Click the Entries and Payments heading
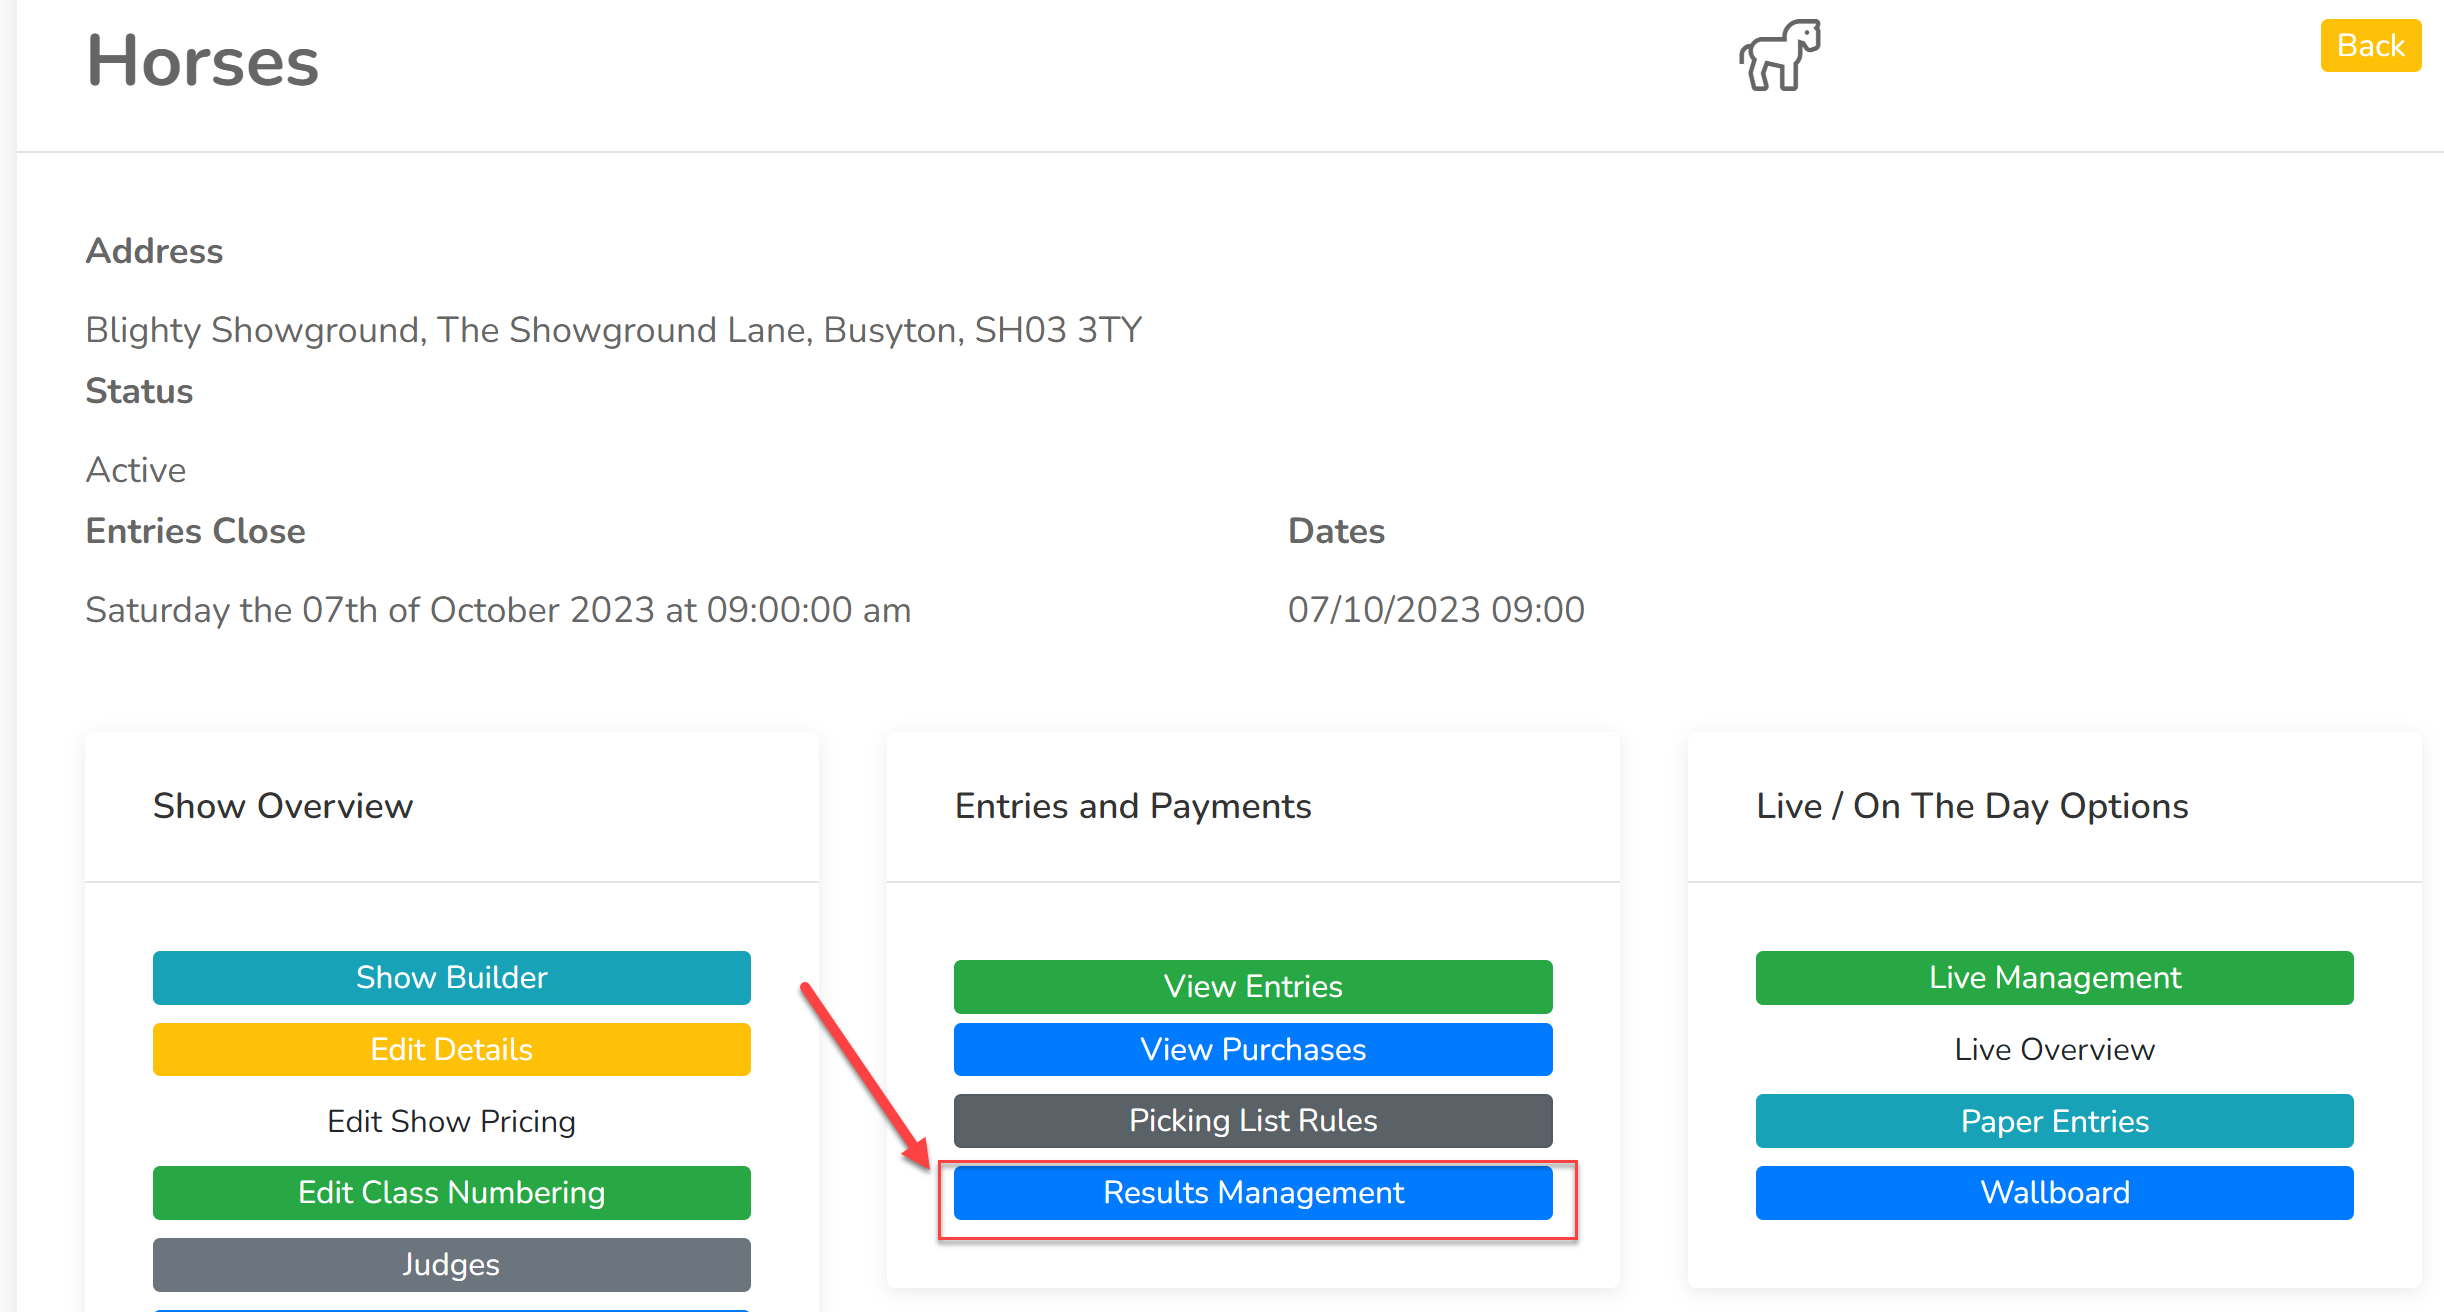Viewport: 2444px width, 1312px height. coord(1133,806)
